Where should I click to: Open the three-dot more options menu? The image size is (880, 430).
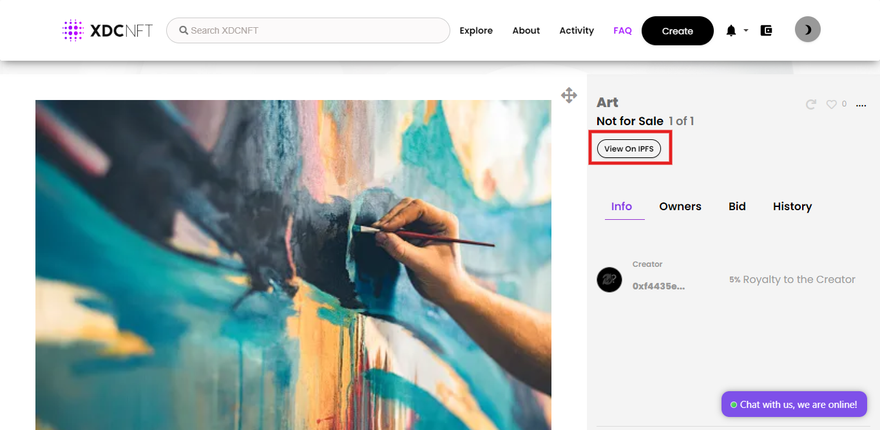tap(861, 105)
